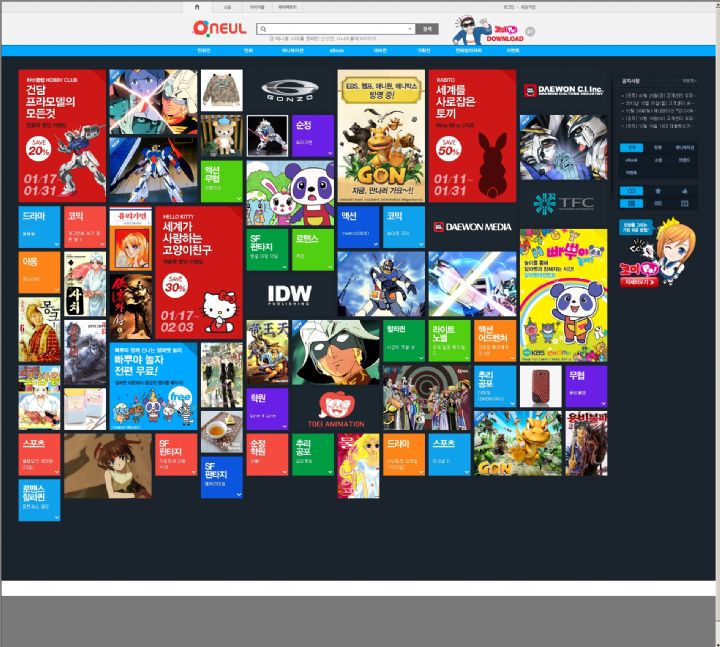Expand the green 로맨스 tile chevron

pos(330,267)
